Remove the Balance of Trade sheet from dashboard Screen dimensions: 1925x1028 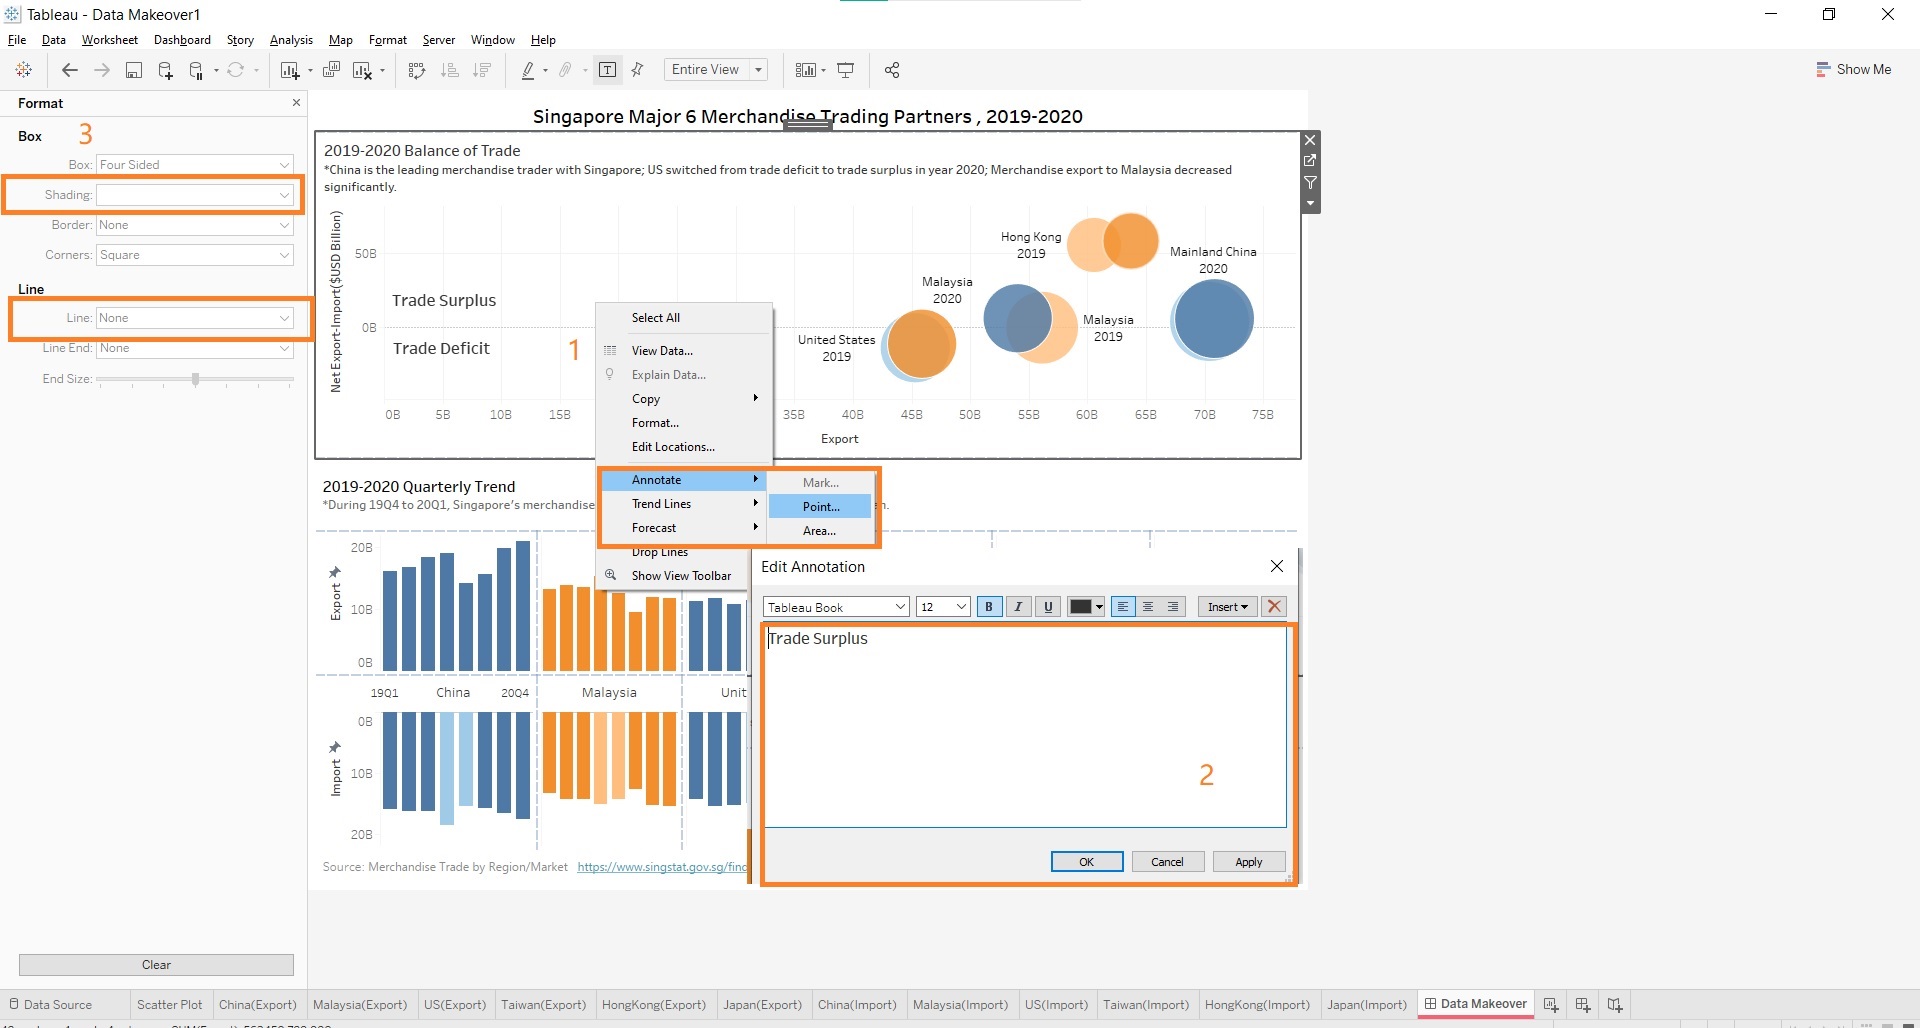tap(1310, 140)
